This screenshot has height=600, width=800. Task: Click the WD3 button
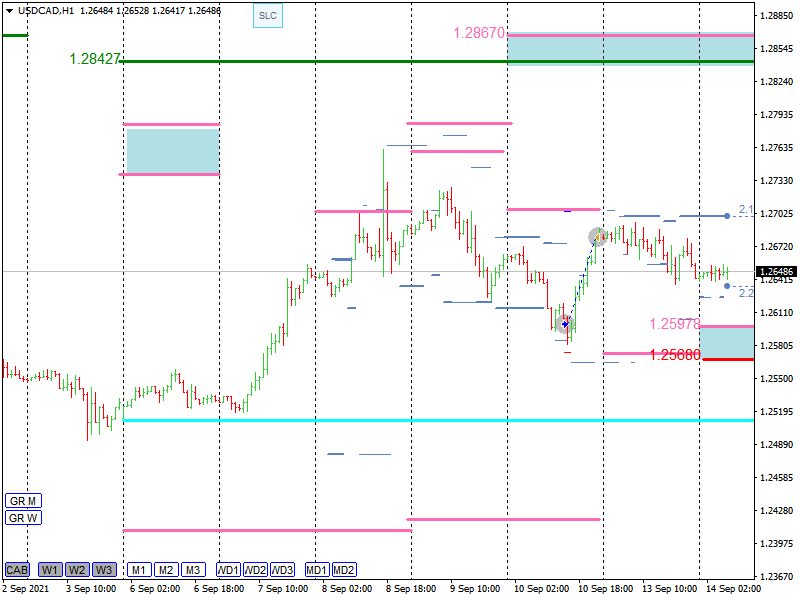pyautogui.click(x=283, y=570)
